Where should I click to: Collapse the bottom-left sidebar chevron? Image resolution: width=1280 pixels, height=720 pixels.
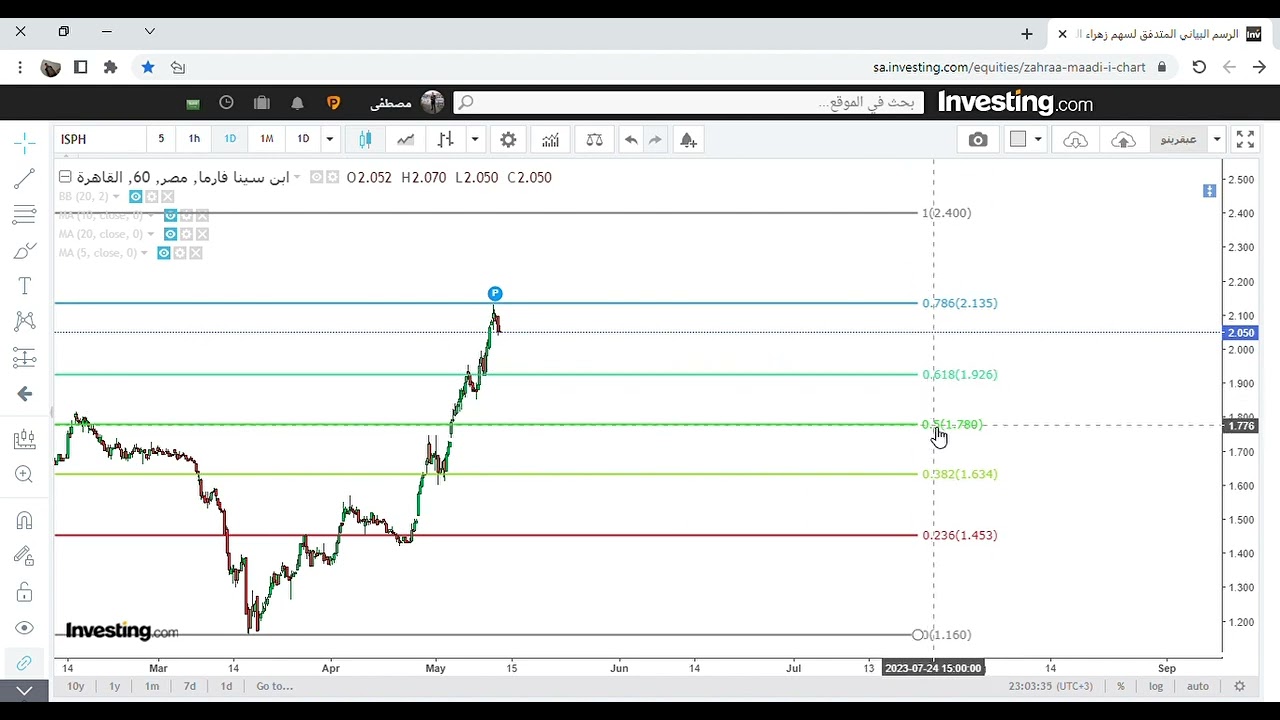pyautogui.click(x=25, y=690)
